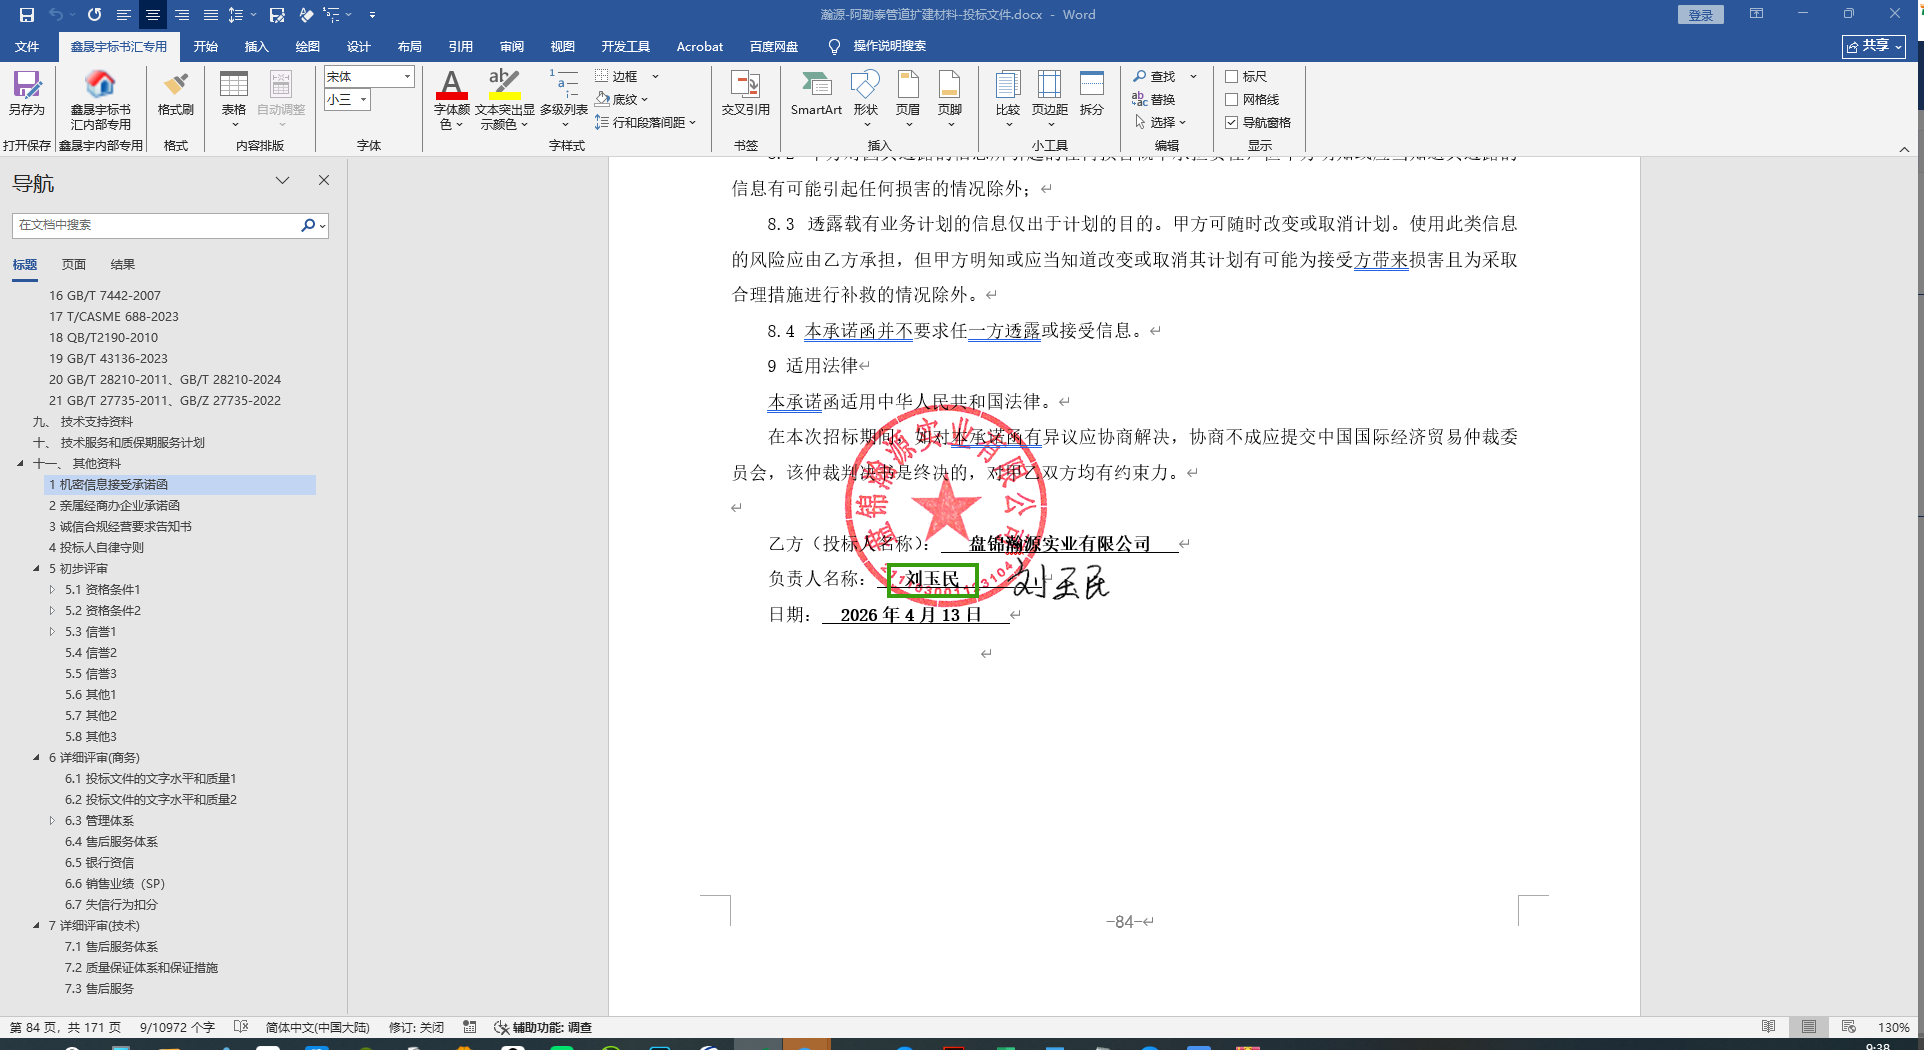Click the spelling check book icon in status bar
1924x1050 pixels.
[240, 1027]
